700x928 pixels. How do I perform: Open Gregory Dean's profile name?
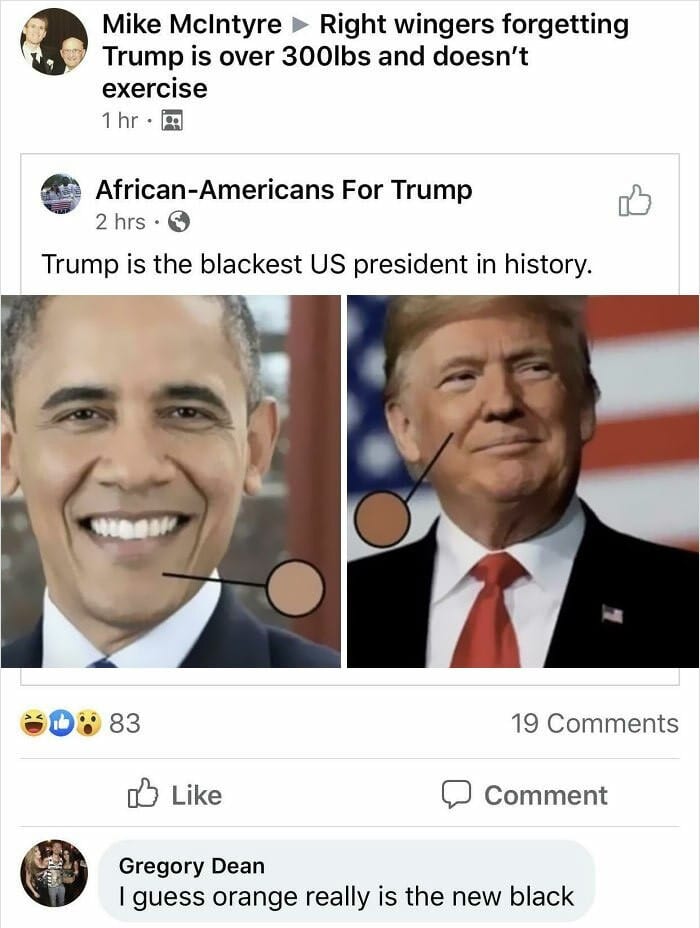coord(192,866)
